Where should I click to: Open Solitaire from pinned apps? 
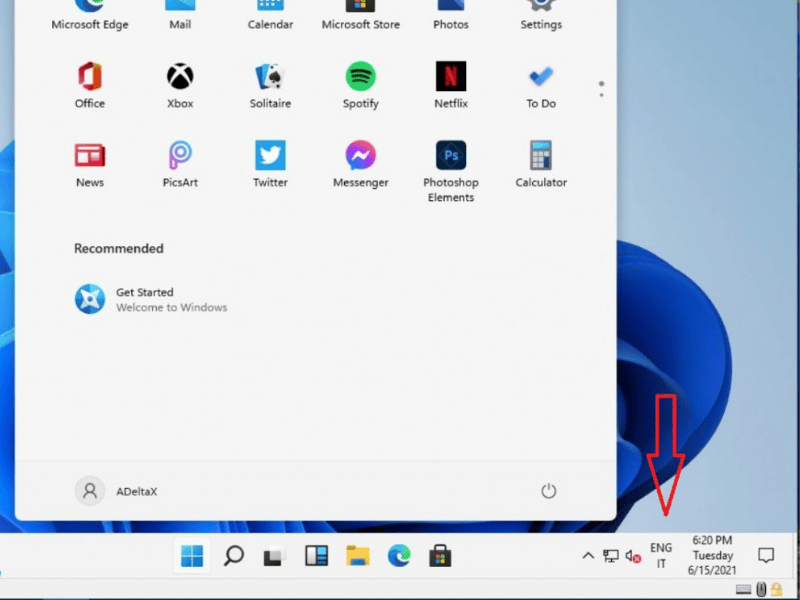click(270, 77)
